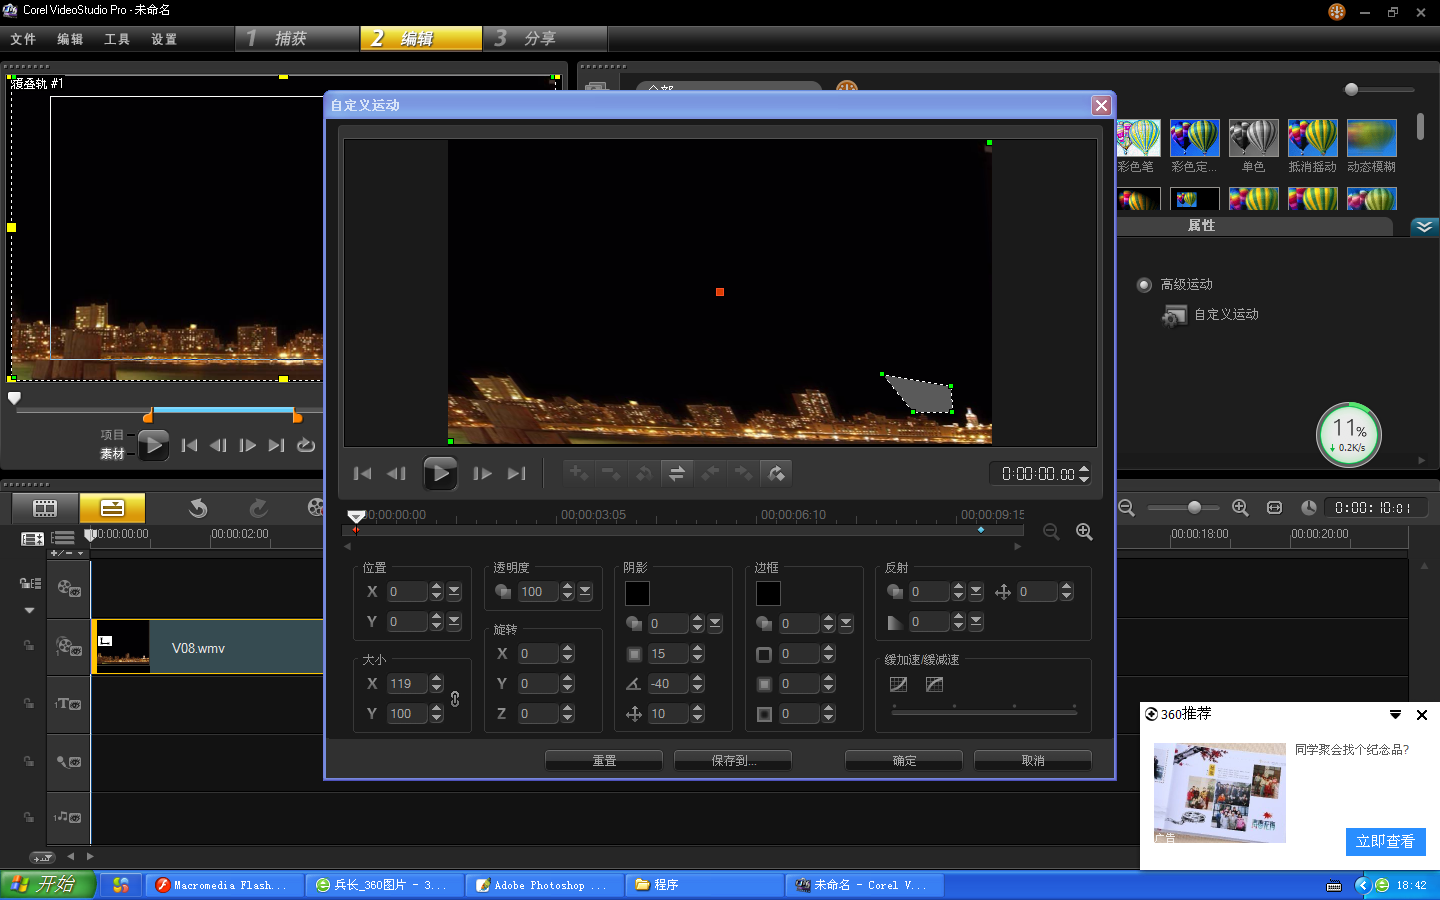
Task: Zoom in the custom motion keyframe timeline
Action: pyautogui.click(x=1084, y=532)
